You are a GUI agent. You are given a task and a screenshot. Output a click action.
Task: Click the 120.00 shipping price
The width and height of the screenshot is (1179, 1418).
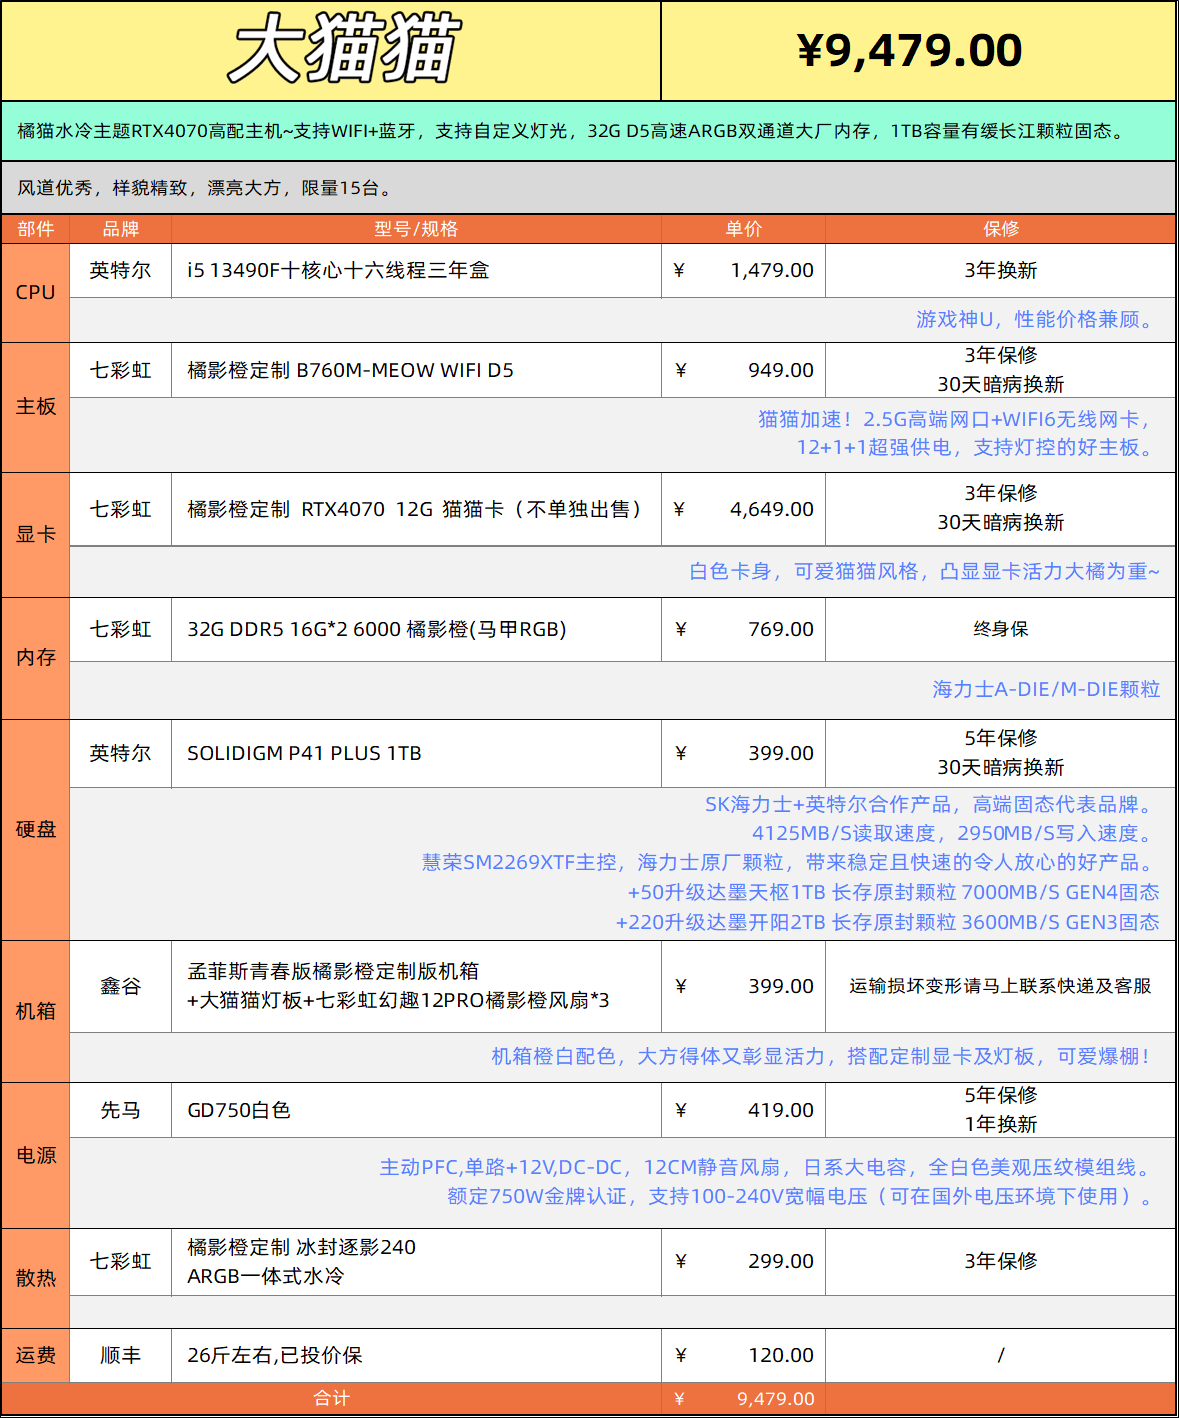(743, 1355)
